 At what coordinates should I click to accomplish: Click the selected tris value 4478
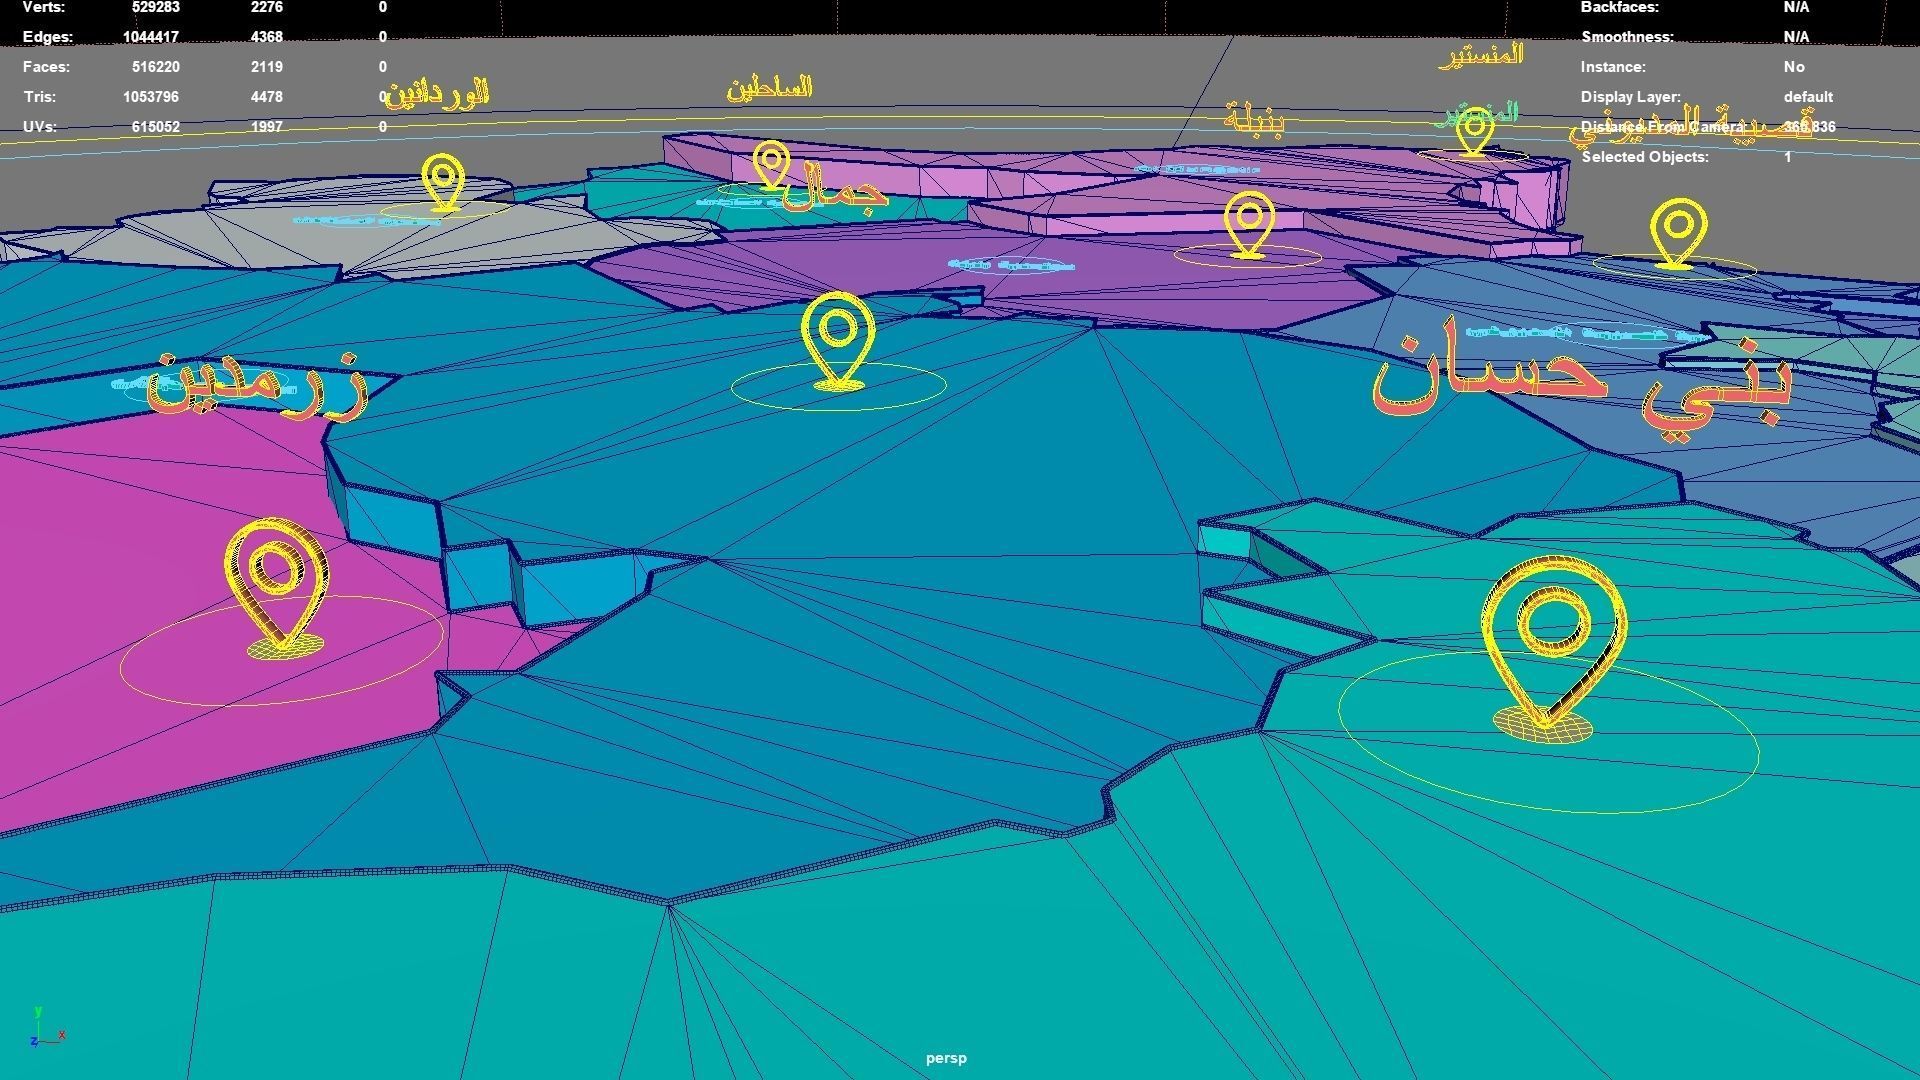267,97
